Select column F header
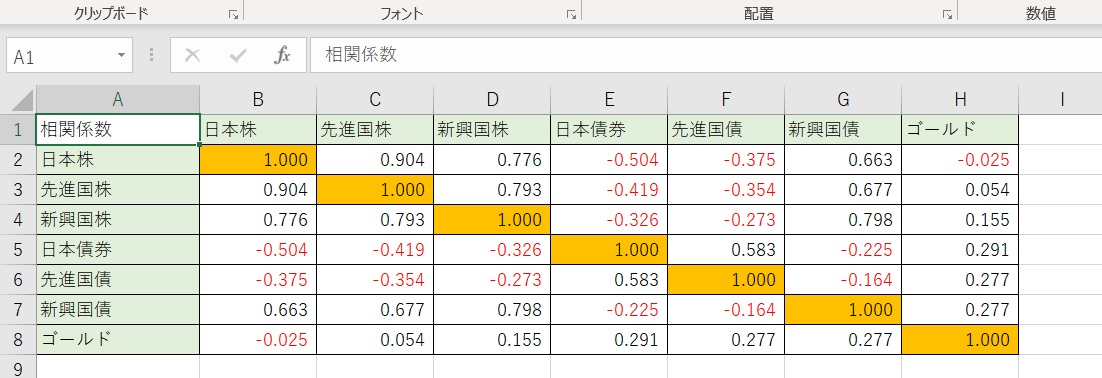This screenshot has width=1102, height=378. 726,100
